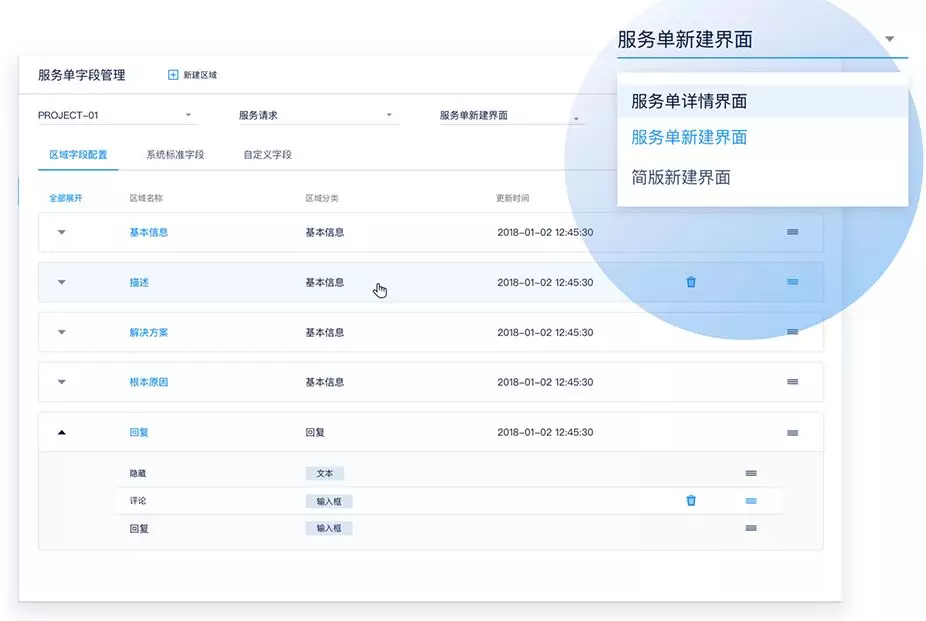Click the trash icon in 评论 row
Image resolution: width=926 pixels, height=621 pixels.
point(691,501)
